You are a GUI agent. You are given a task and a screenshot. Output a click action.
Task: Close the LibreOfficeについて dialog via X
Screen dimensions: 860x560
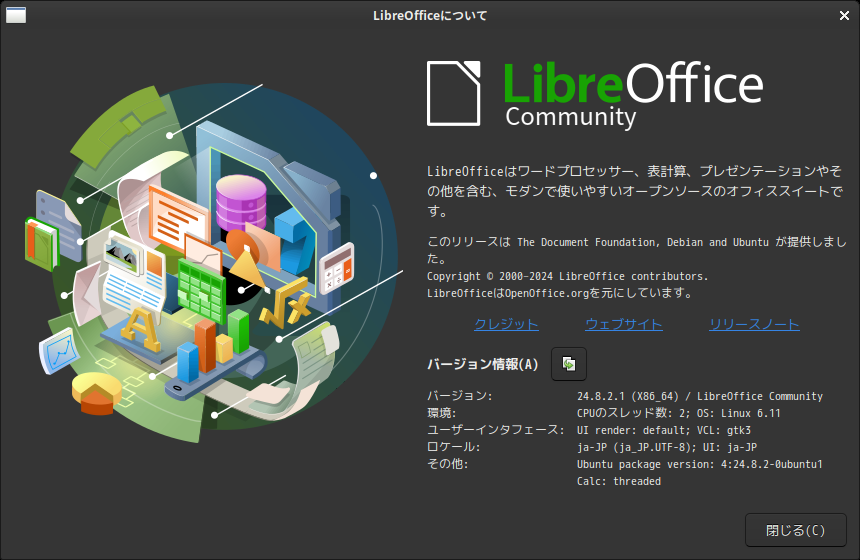point(844,16)
